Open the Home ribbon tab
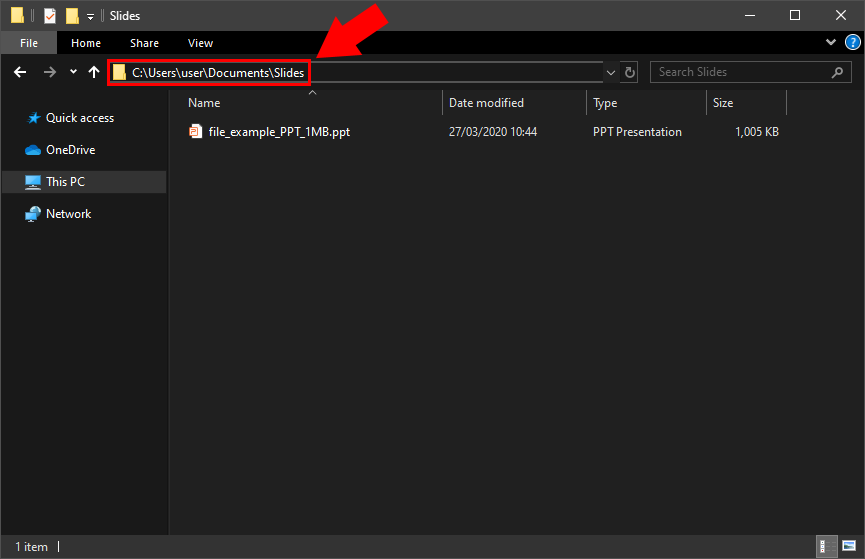This screenshot has width=865, height=559. pos(86,43)
